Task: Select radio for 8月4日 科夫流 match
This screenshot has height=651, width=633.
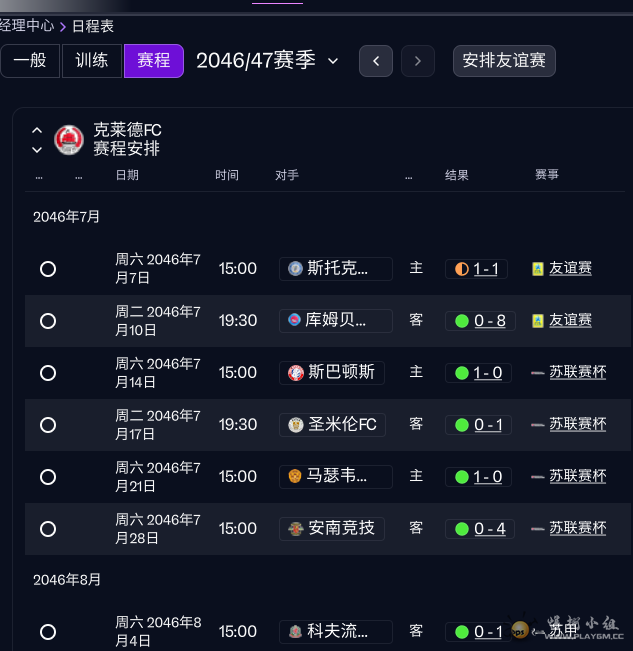Action: pyautogui.click(x=48, y=632)
